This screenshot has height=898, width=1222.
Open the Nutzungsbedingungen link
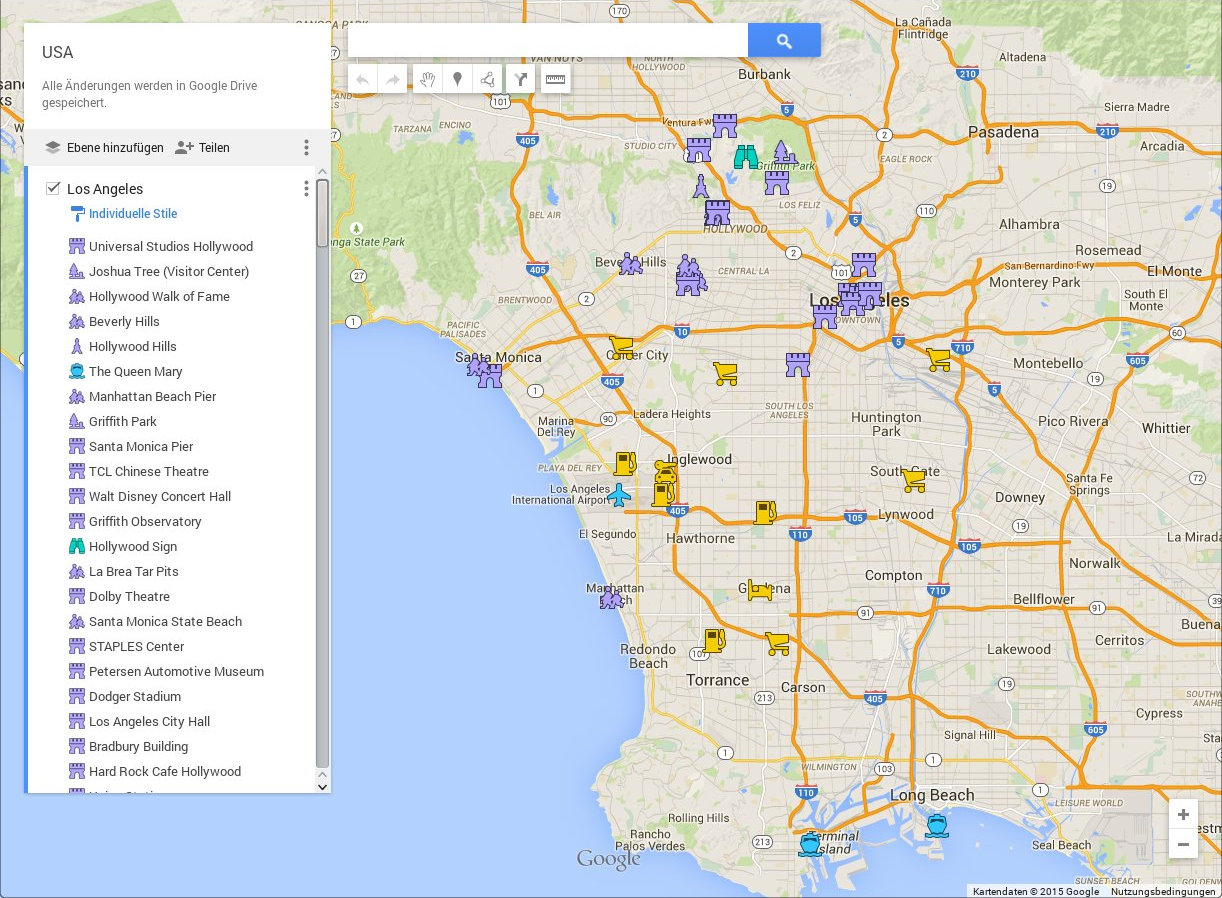1163,891
